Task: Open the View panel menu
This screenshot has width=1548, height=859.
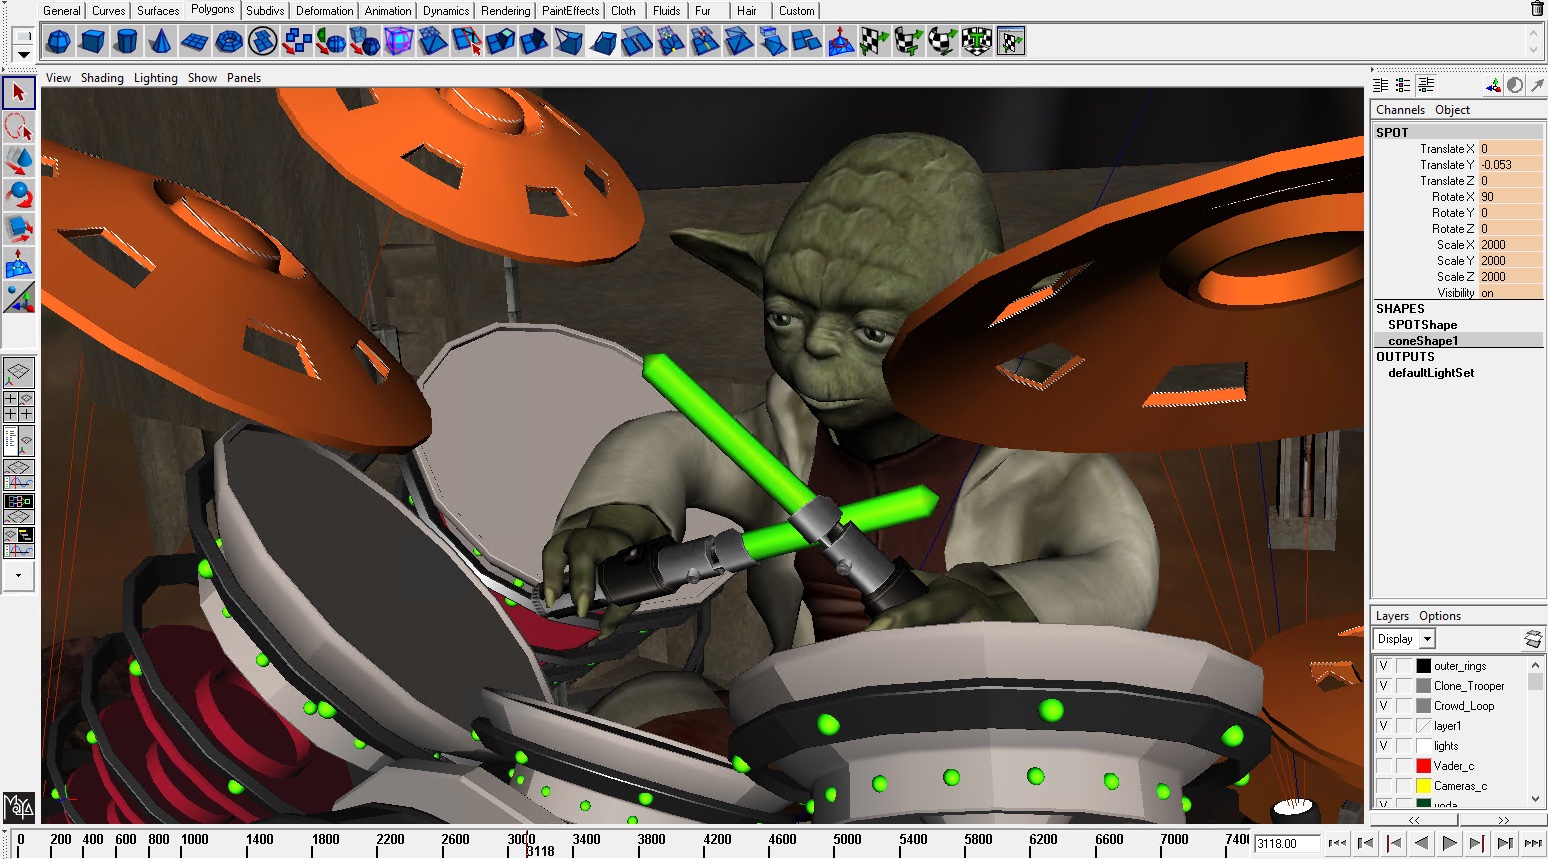Action: tap(58, 78)
